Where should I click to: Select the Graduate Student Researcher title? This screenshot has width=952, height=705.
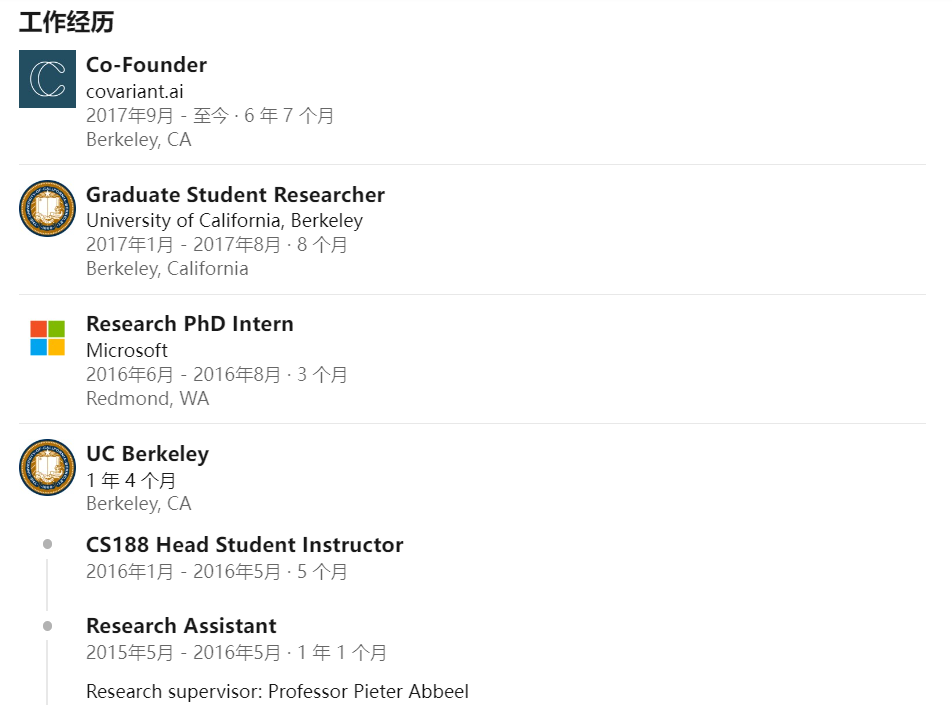tap(235, 195)
